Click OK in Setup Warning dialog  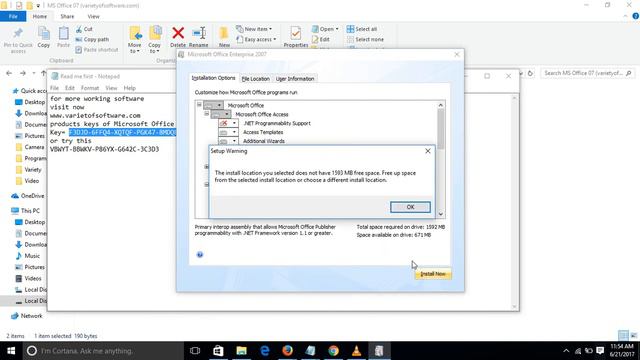410,207
